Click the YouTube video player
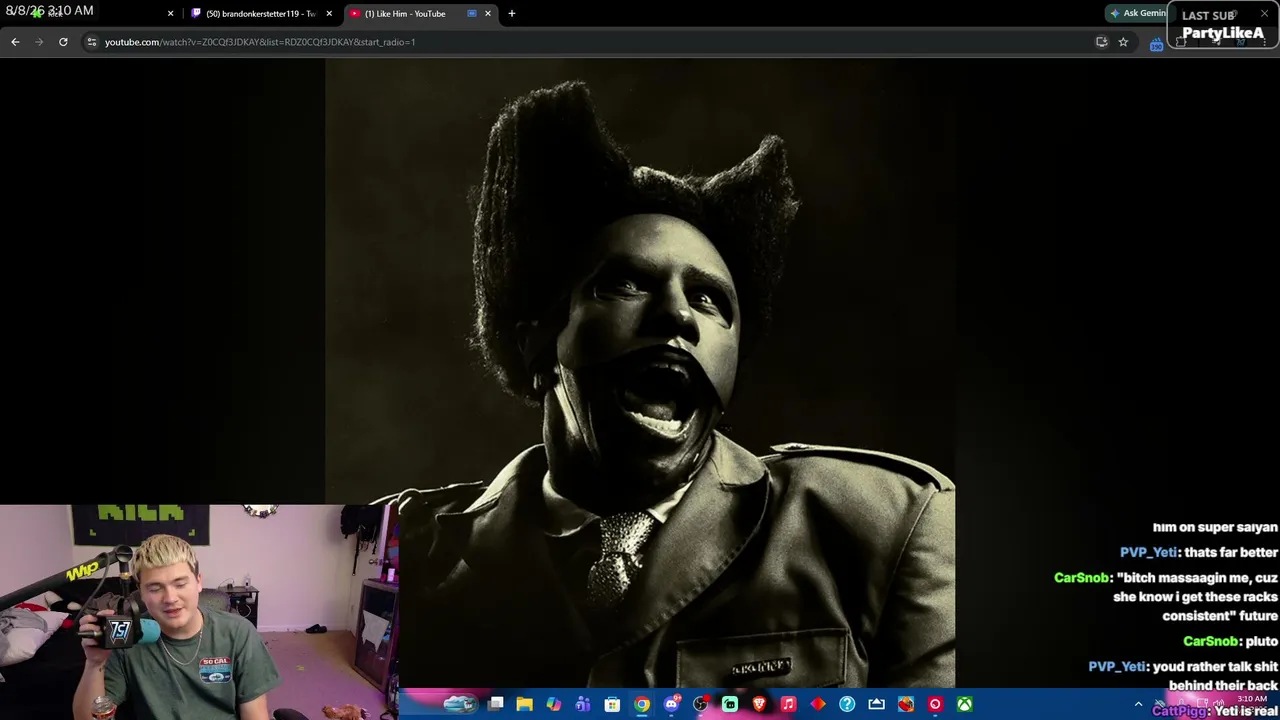Screen dimensions: 1280x720 [x=640, y=374]
